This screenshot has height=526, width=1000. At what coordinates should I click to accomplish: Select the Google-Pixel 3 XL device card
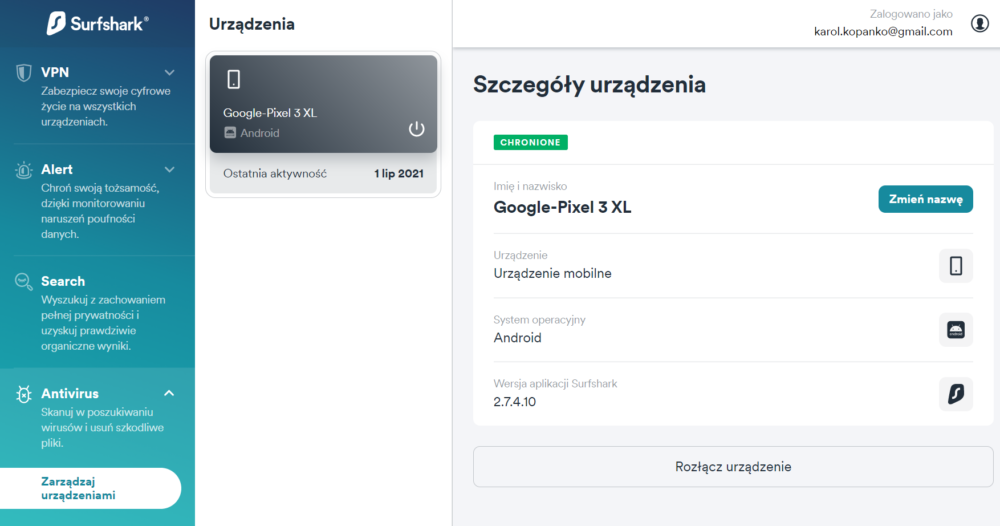coord(323,104)
